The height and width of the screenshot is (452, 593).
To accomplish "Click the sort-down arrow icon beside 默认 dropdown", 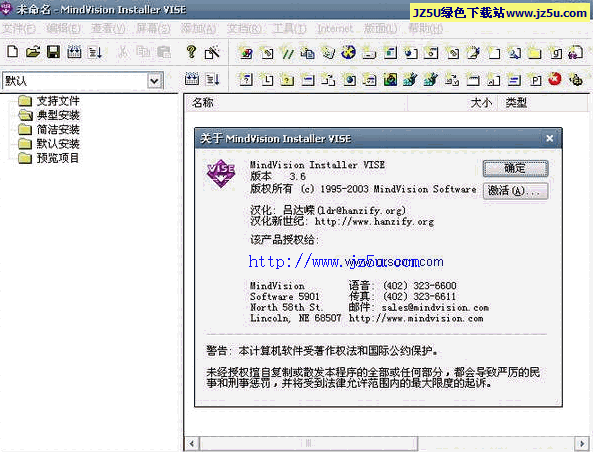I will click(x=213, y=79).
